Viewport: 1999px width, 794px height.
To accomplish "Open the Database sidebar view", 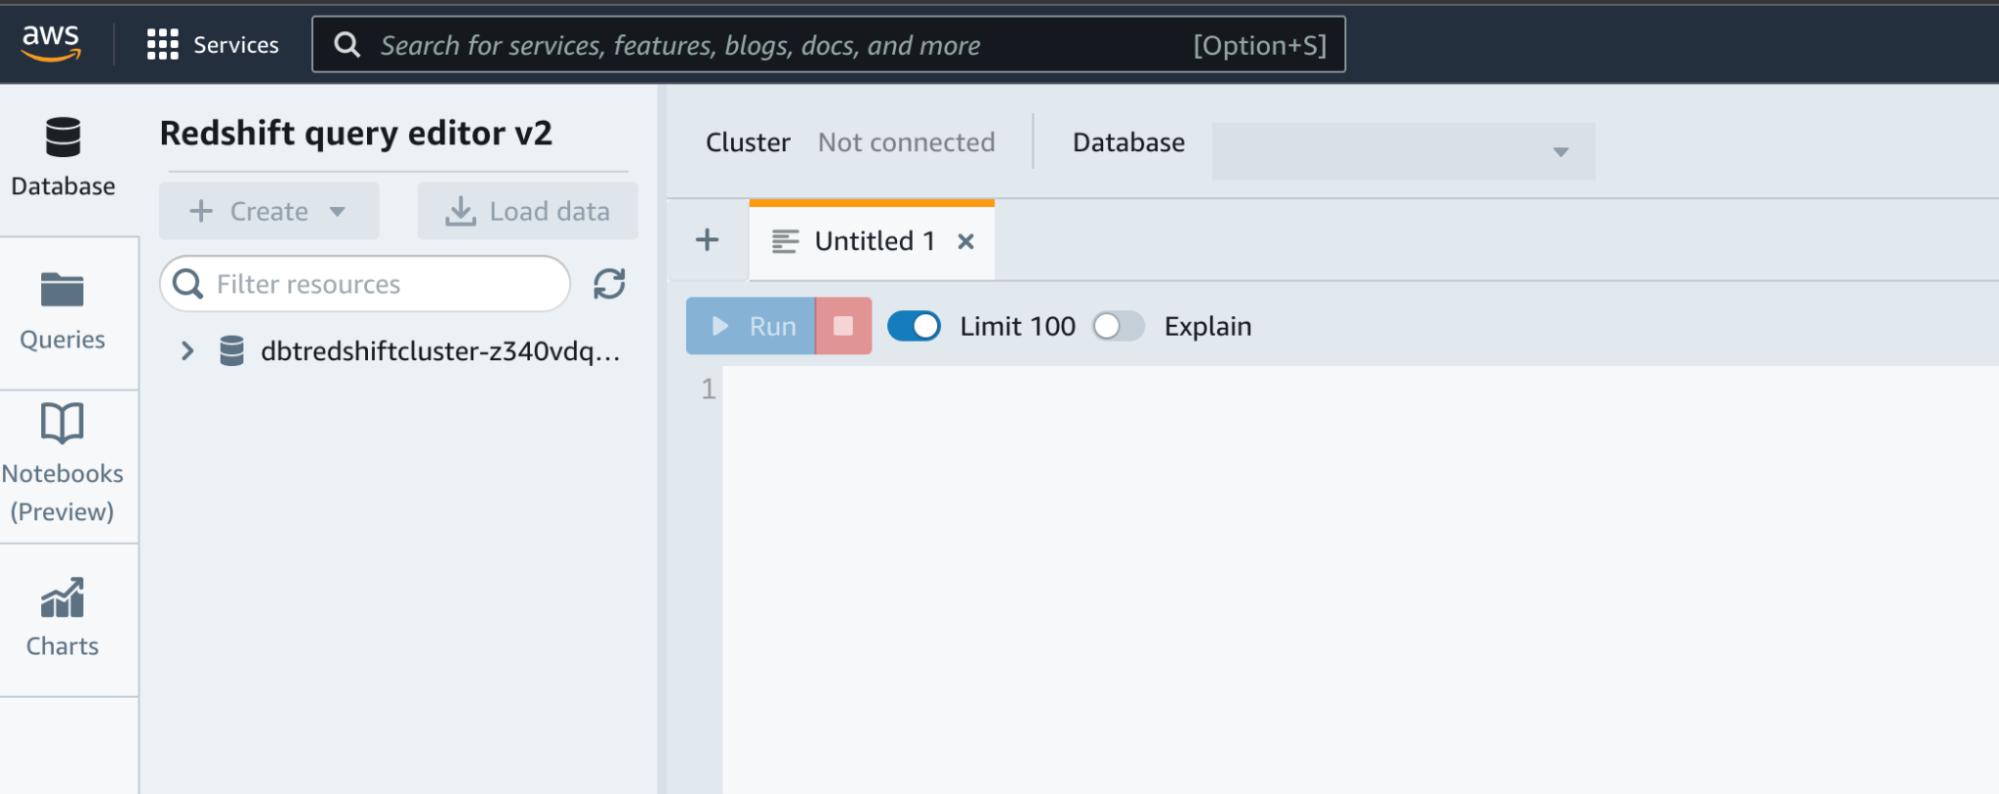I will tap(62, 158).
